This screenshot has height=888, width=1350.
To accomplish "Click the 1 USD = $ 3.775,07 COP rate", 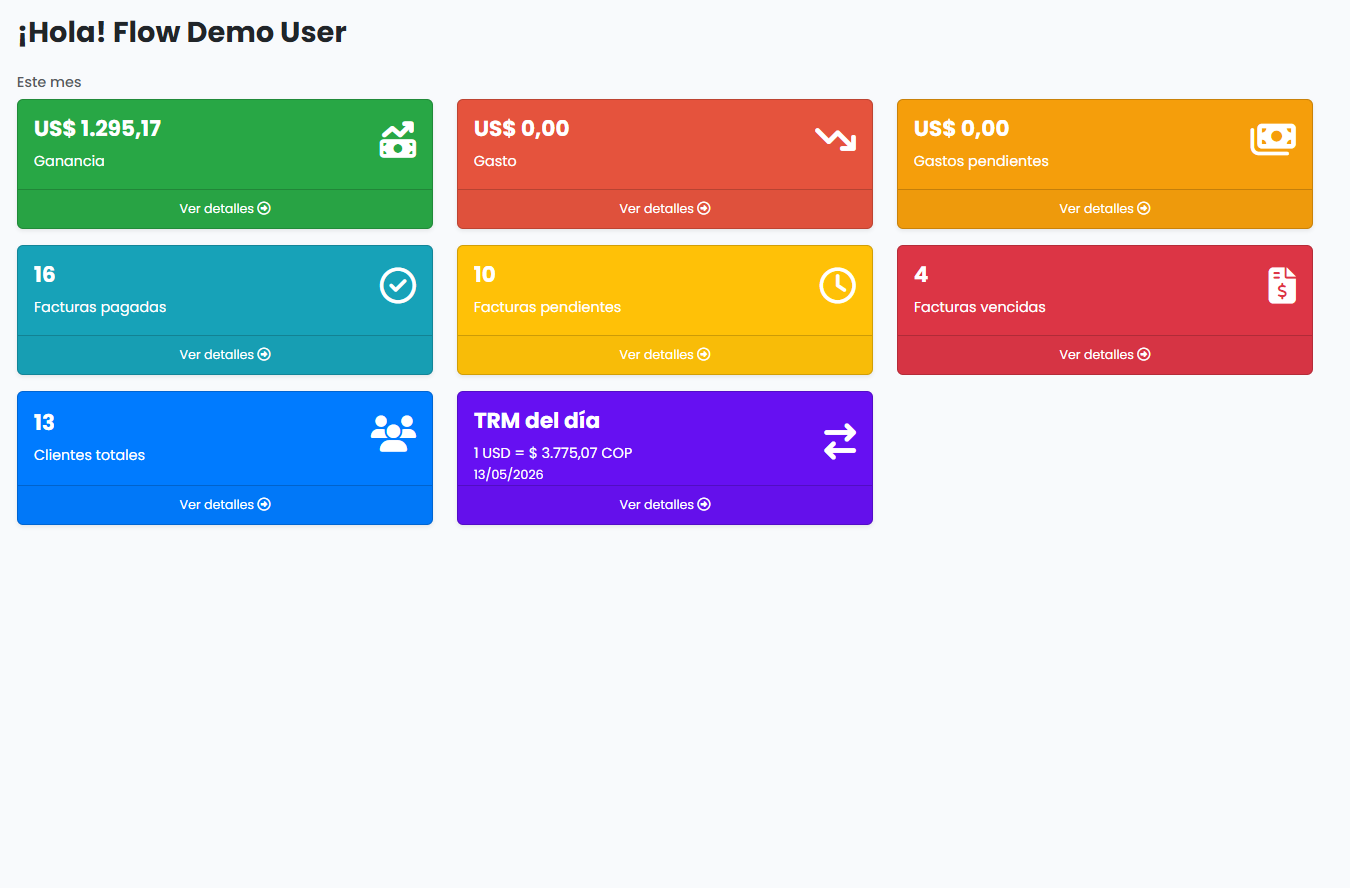I will click(553, 453).
